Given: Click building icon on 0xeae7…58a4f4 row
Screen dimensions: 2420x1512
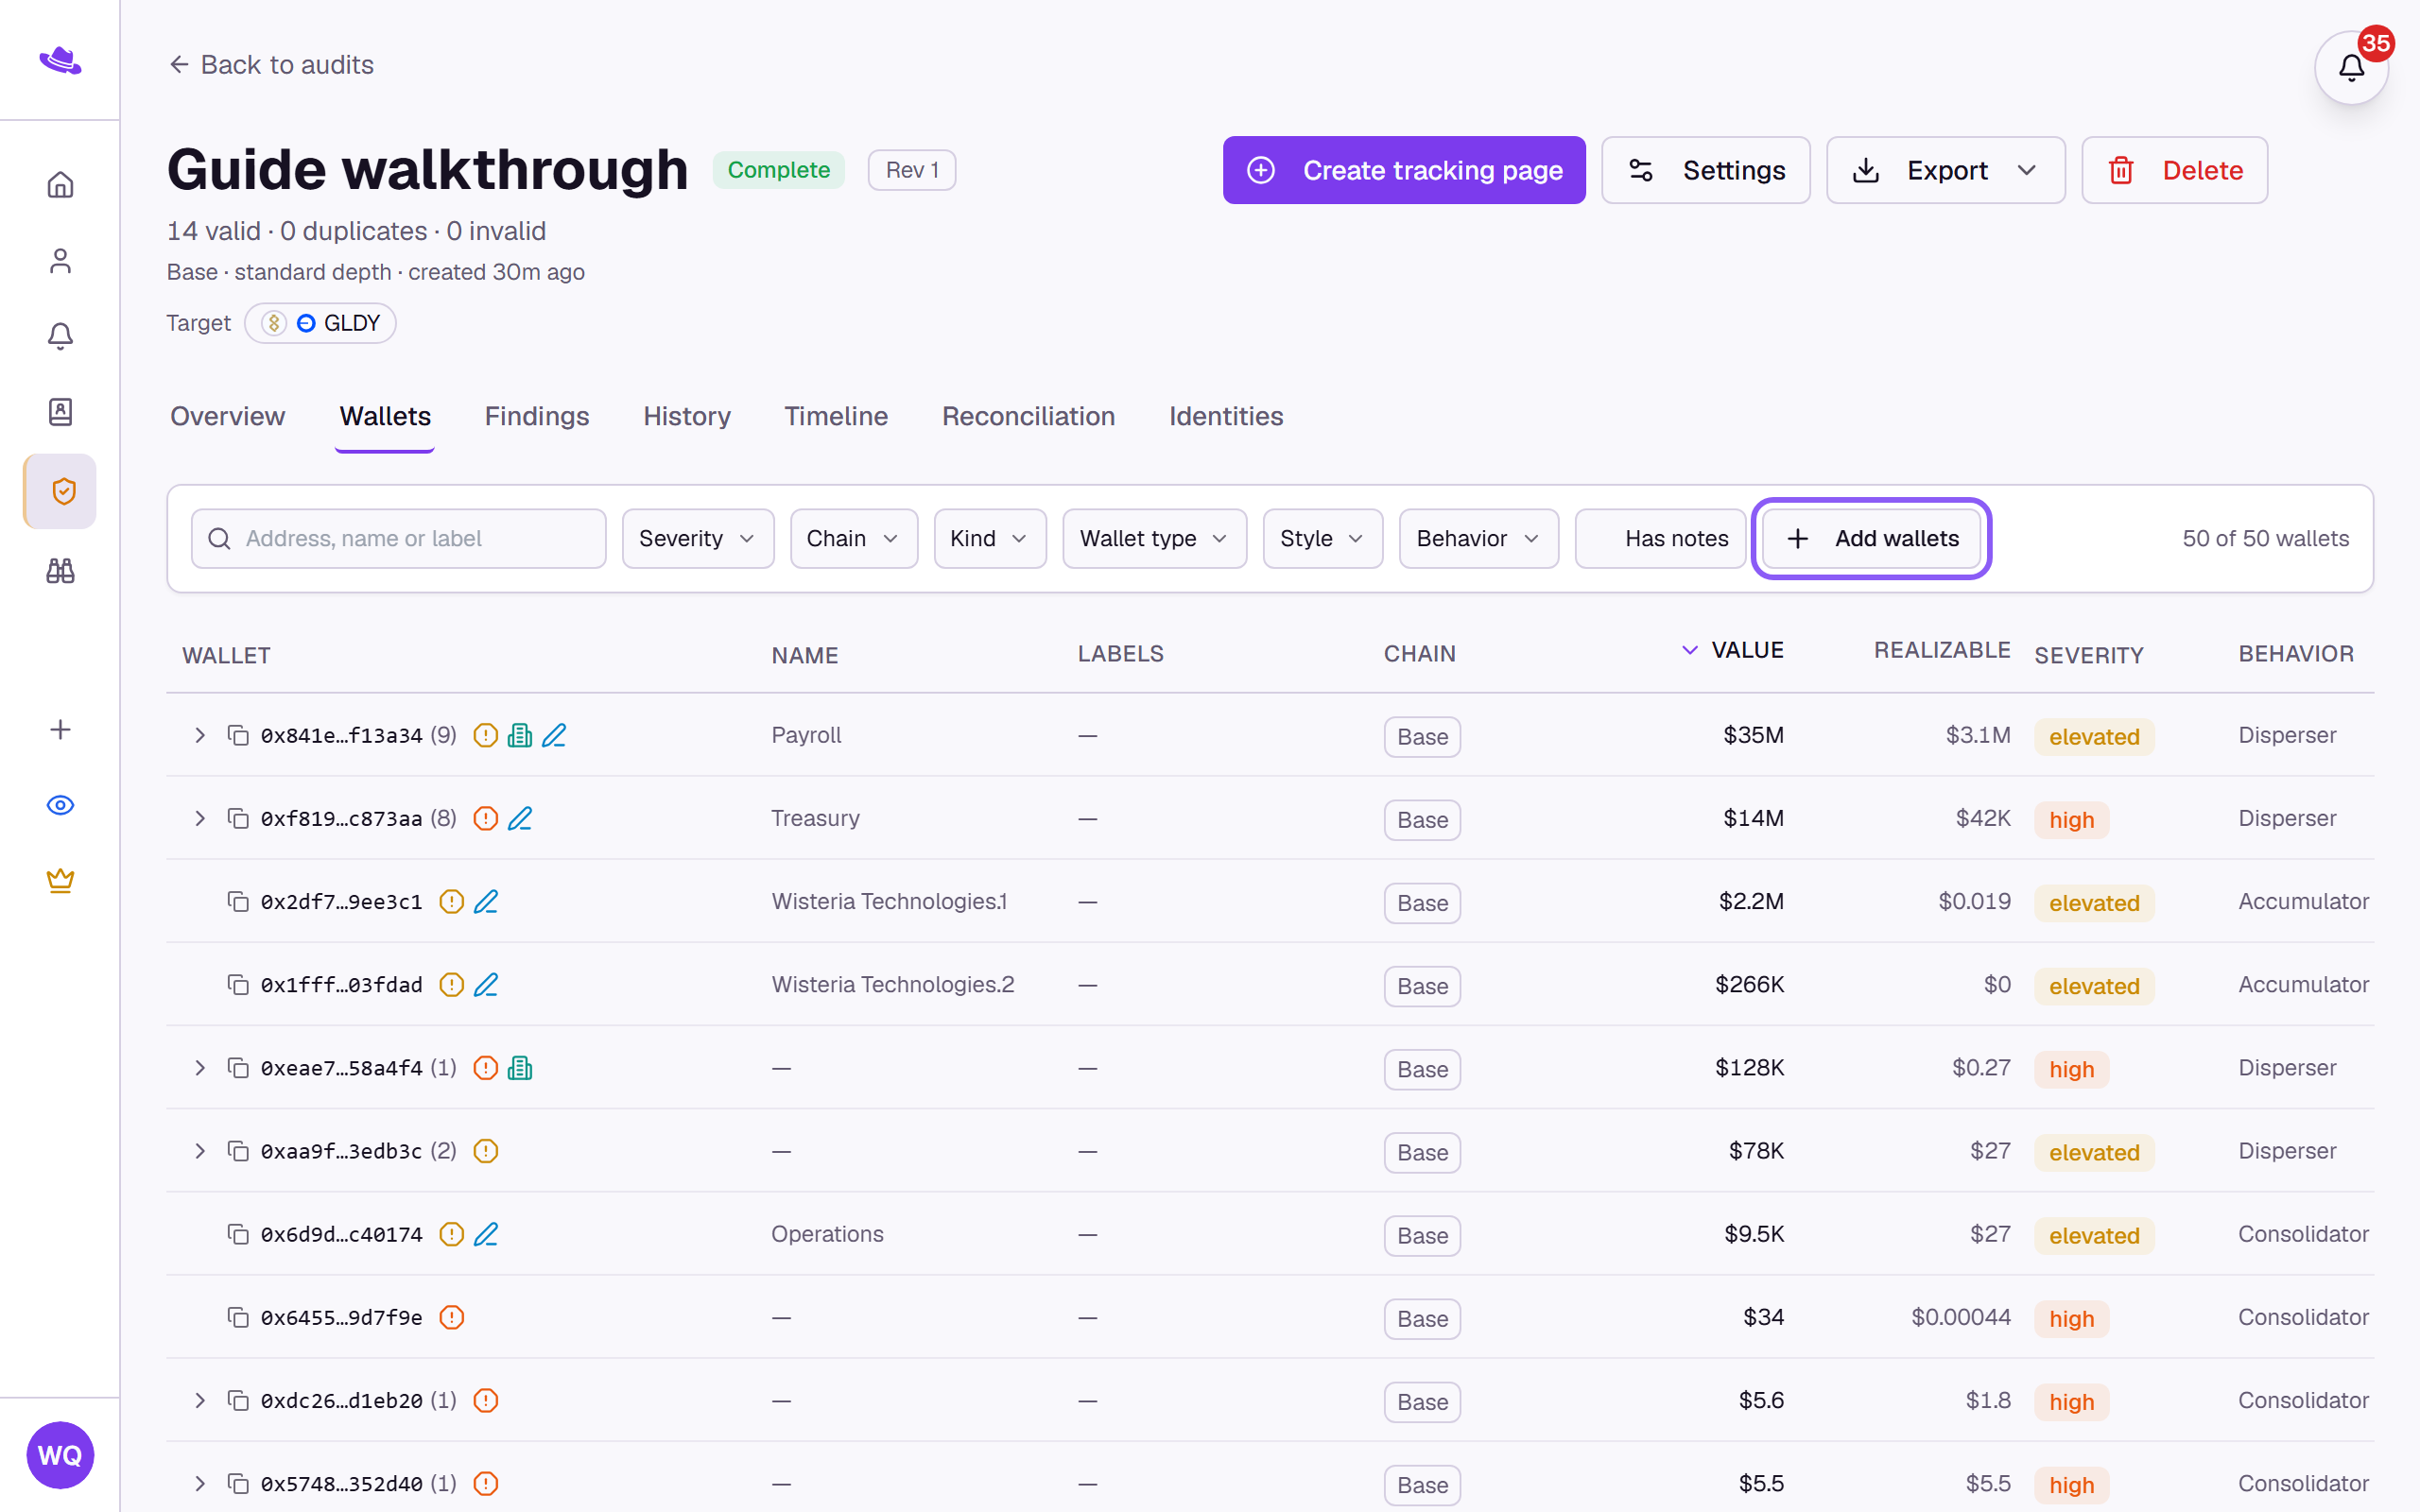Looking at the screenshot, I should (x=520, y=1068).
